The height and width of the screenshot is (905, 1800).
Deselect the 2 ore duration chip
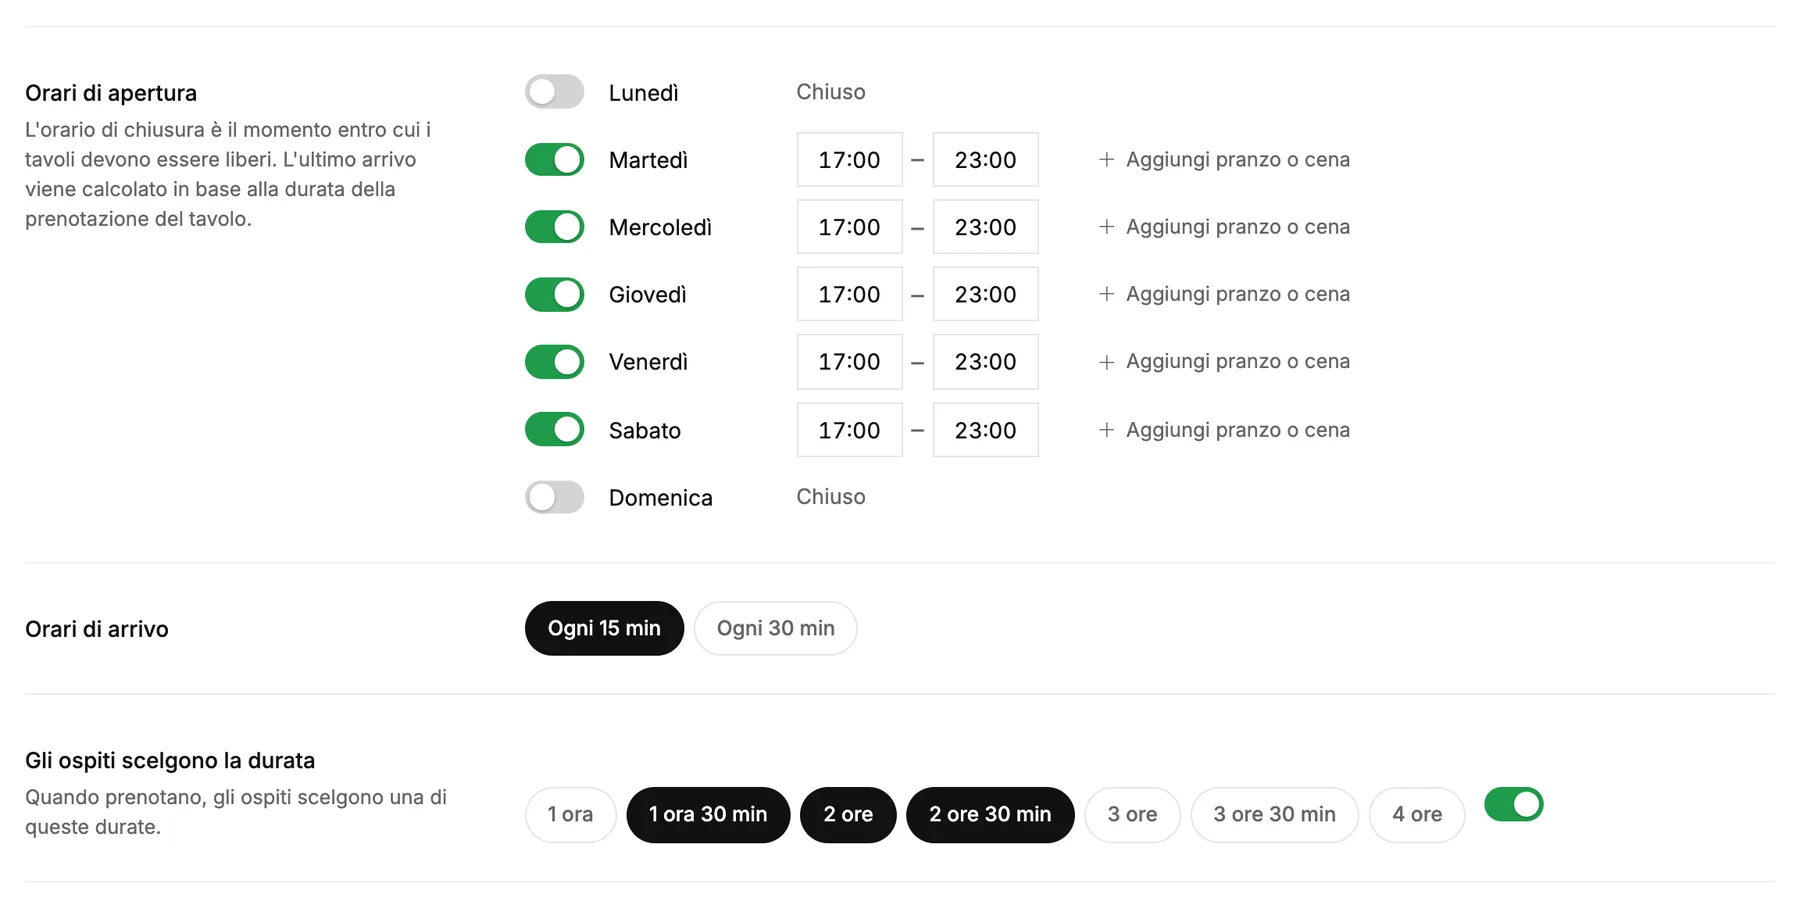[x=848, y=815]
